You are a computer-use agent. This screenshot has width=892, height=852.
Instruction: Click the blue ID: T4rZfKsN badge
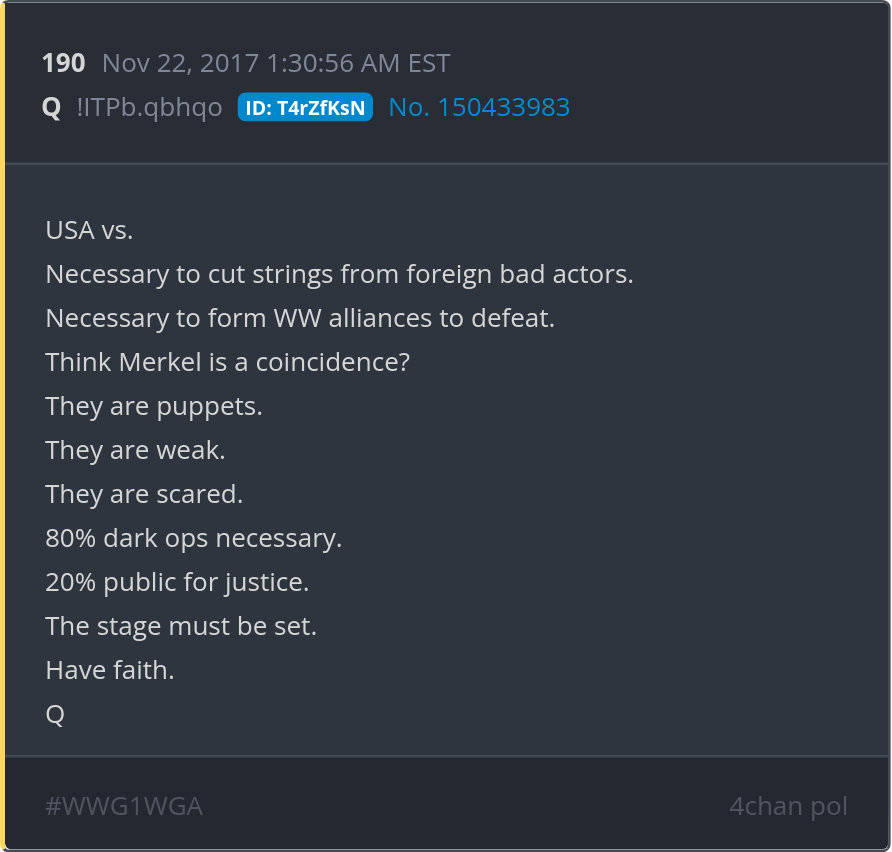305,108
